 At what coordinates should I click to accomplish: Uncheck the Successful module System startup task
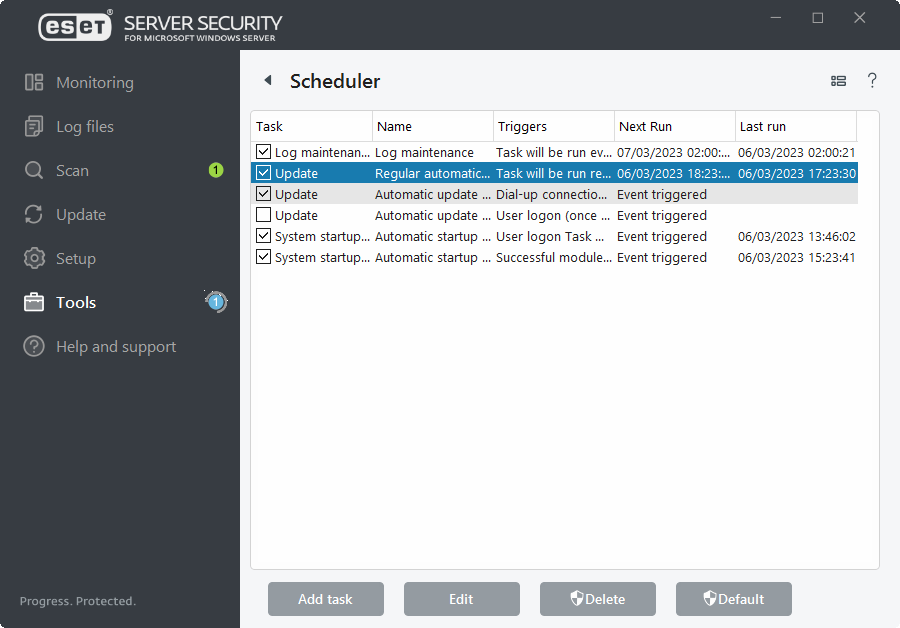click(x=264, y=257)
